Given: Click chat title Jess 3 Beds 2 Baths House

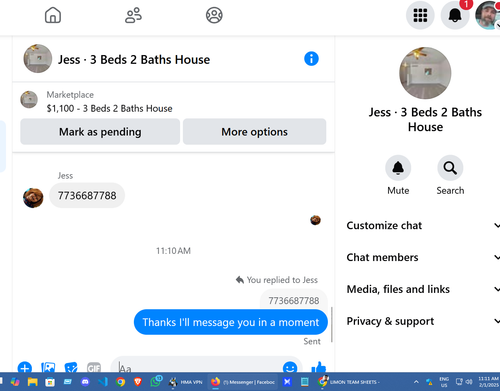Looking at the screenshot, I should pos(134,60).
